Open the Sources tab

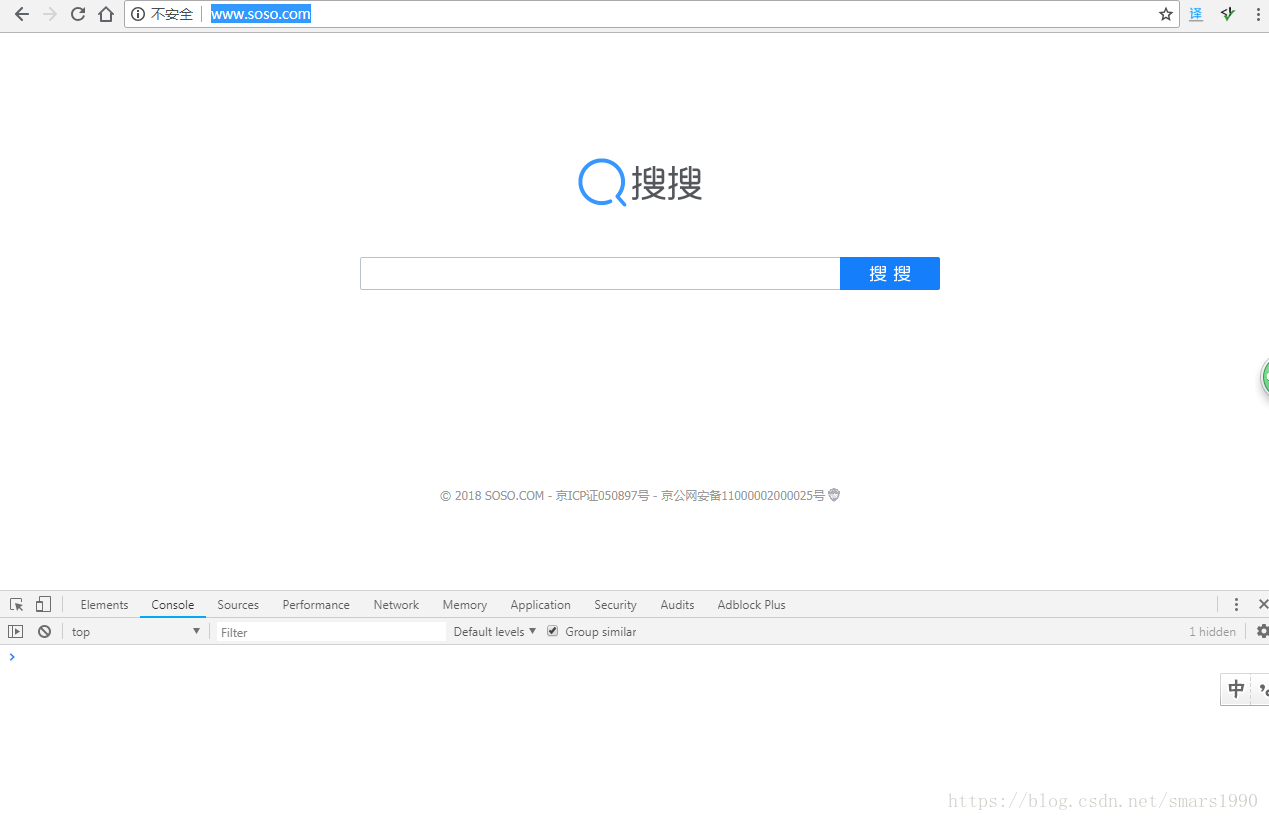click(238, 604)
